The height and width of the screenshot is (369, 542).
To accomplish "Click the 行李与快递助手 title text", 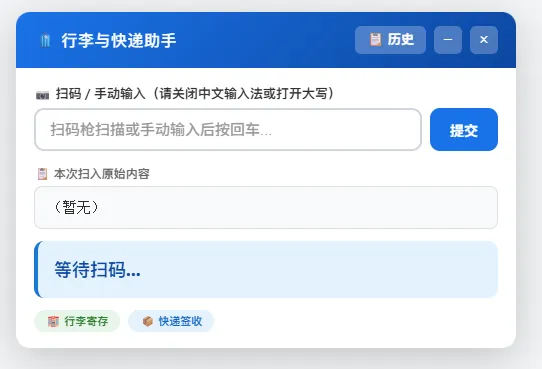I will [119, 40].
